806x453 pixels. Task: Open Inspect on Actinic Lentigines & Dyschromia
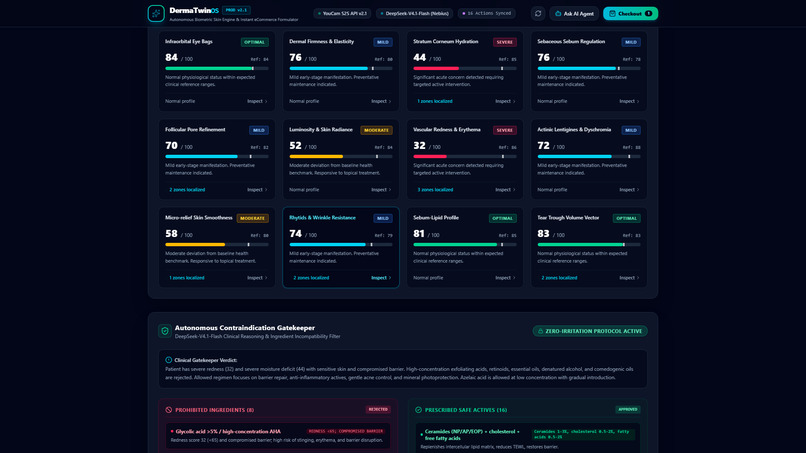[x=629, y=190]
